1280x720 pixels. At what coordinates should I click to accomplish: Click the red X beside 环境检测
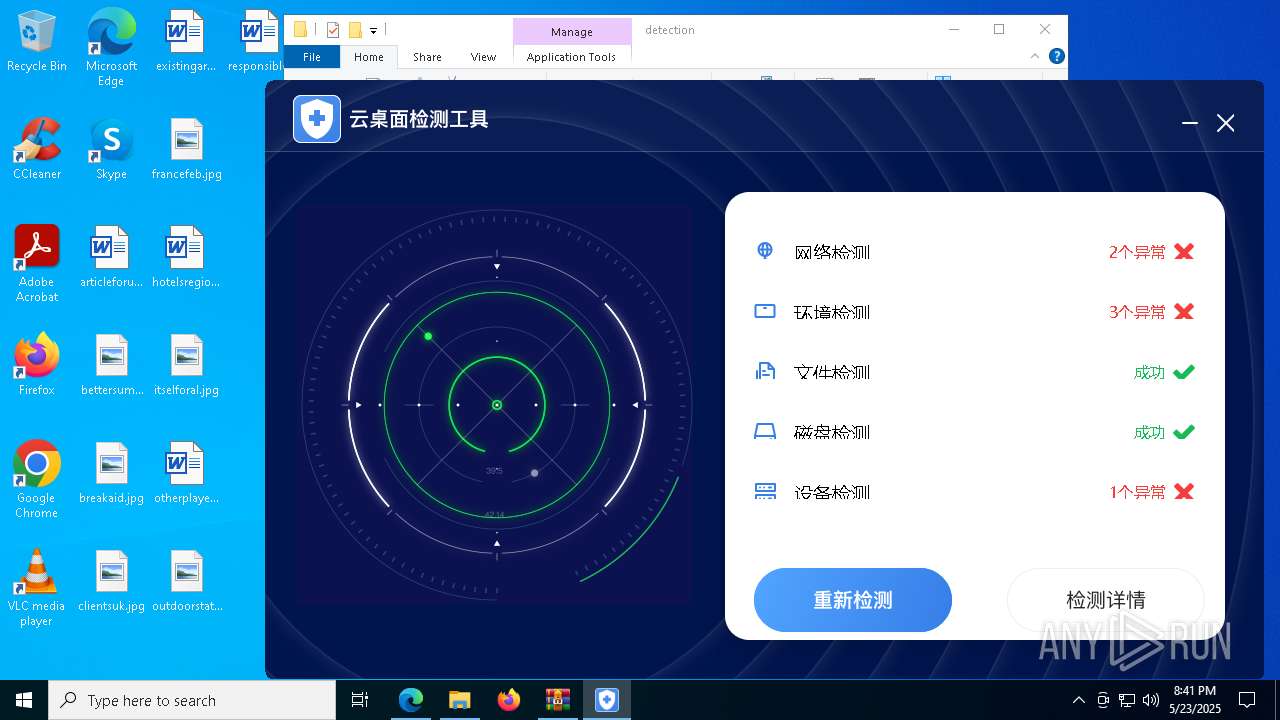tap(1184, 311)
